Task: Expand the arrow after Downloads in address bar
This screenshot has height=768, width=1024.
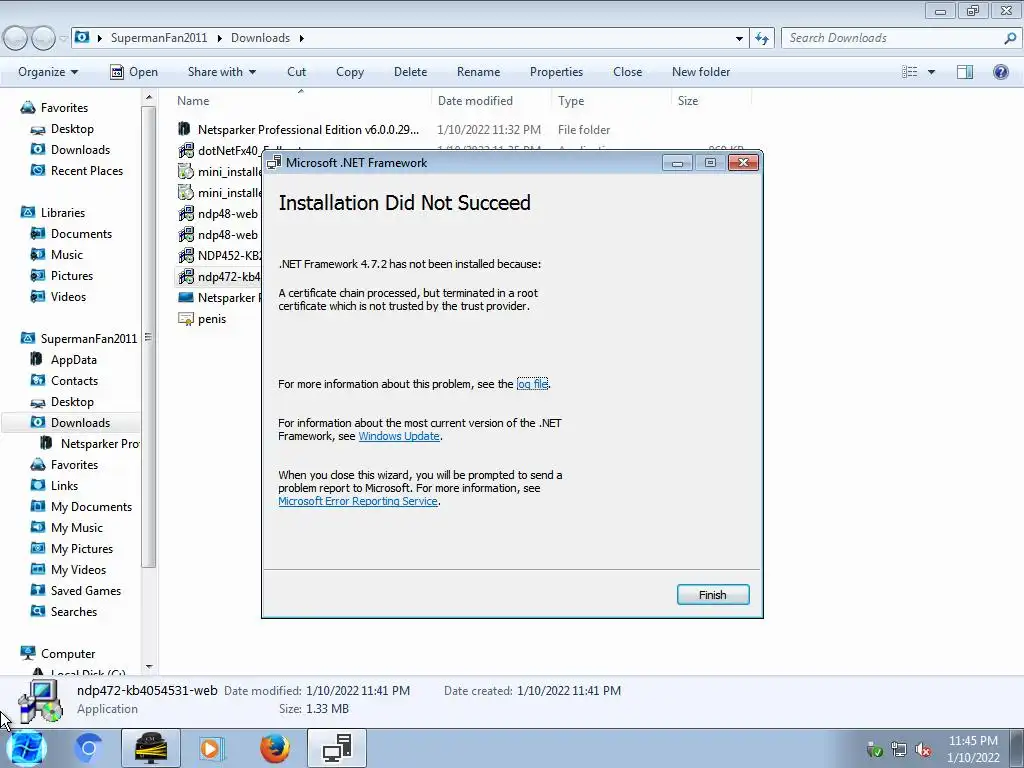Action: [302, 38]
